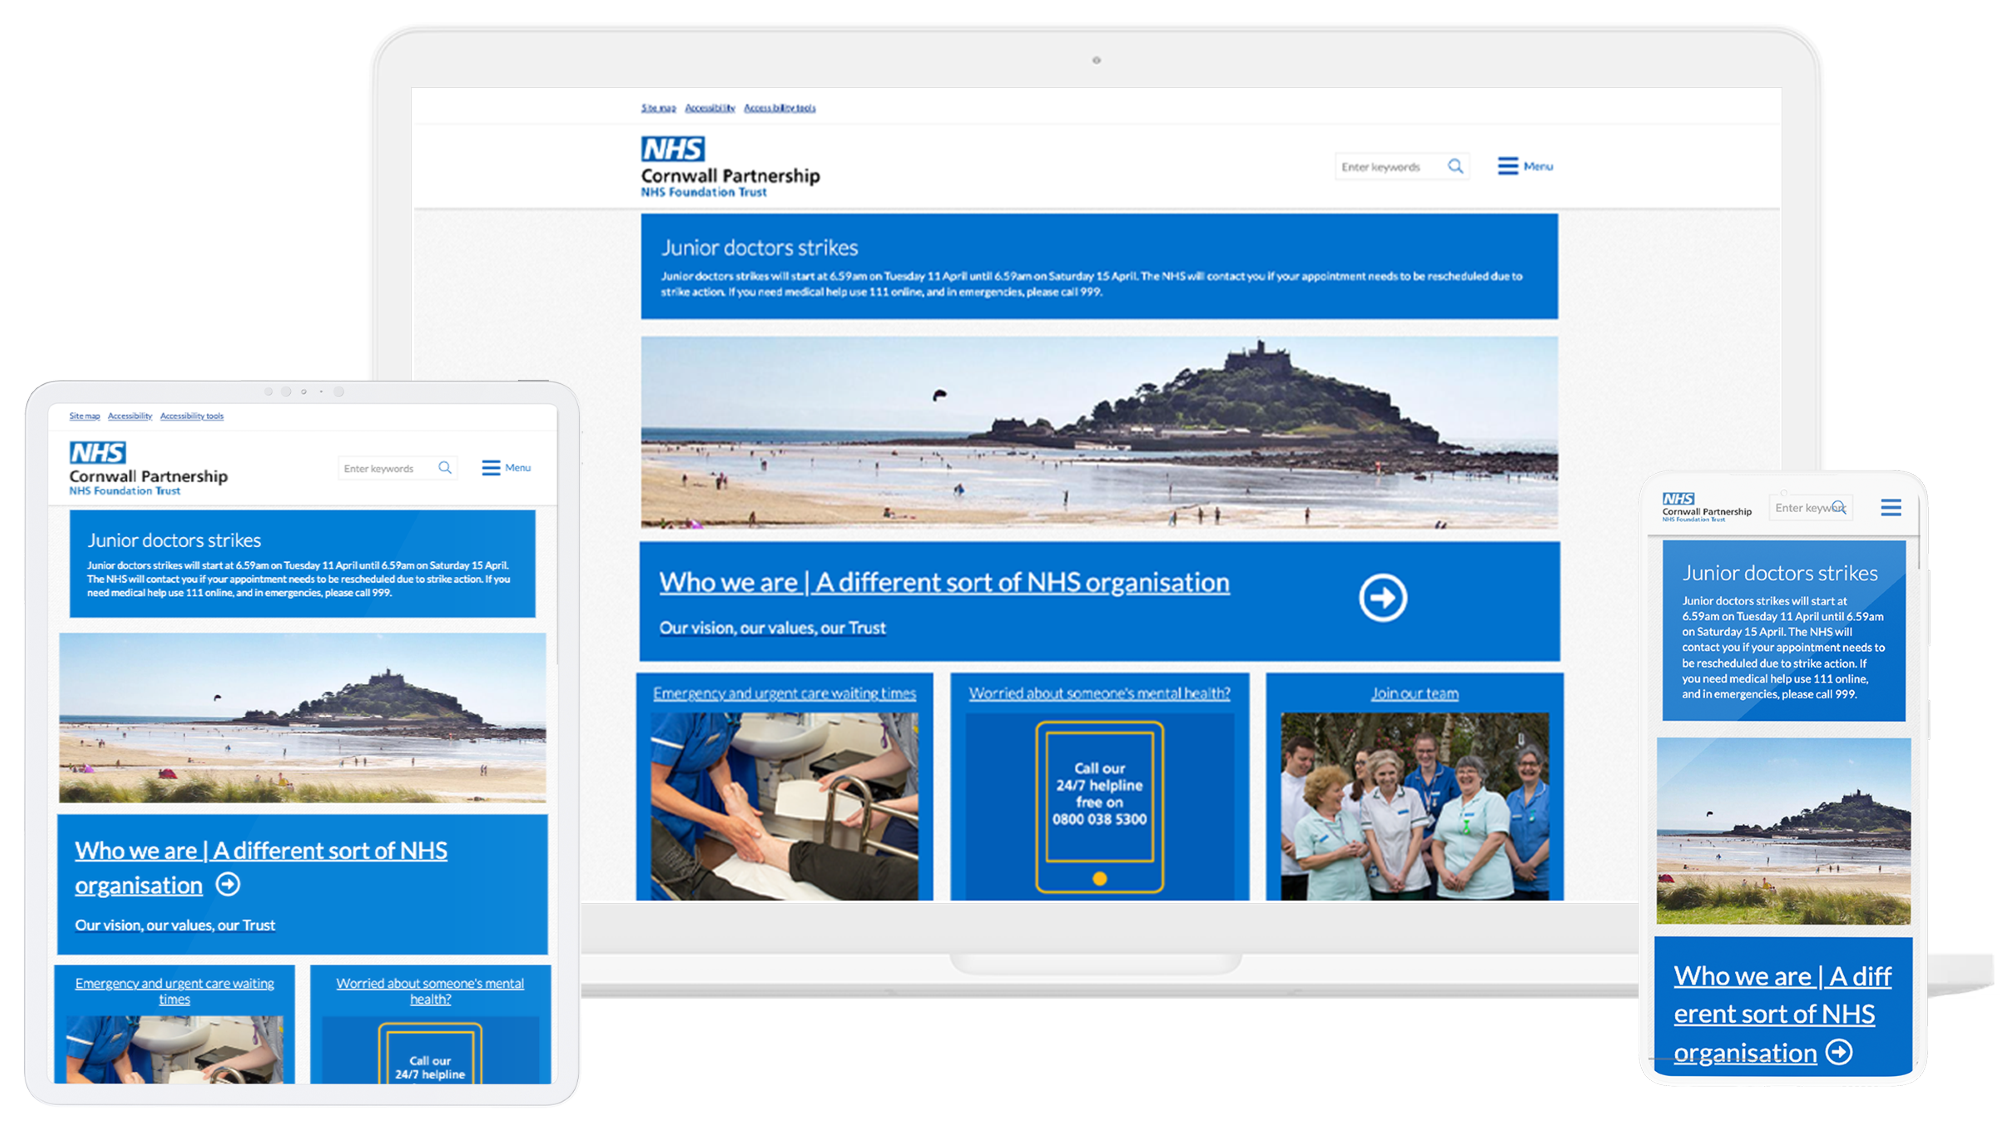Click the staff team group photo on laptop
The height and width of the screenshot is (1128, 2000).
point(1414,806)
